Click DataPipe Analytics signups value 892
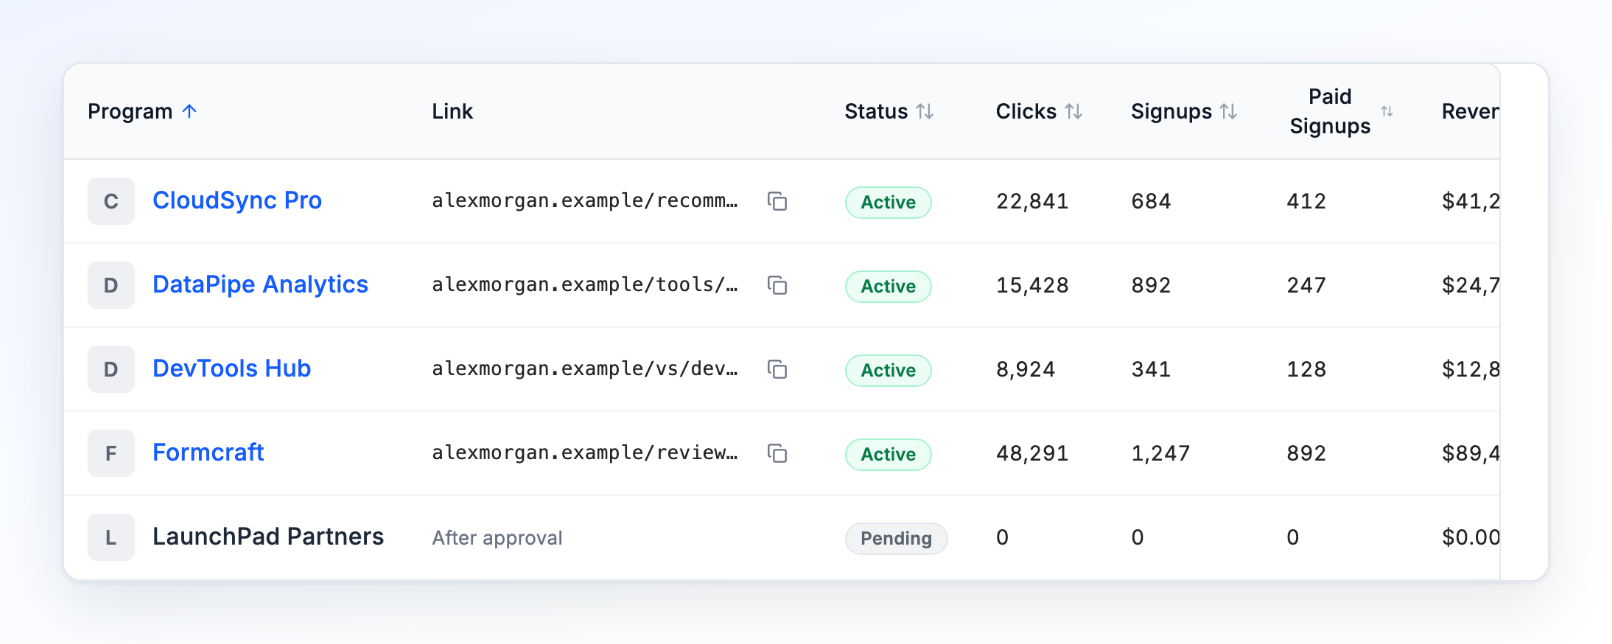 [x=1150, y=285]
